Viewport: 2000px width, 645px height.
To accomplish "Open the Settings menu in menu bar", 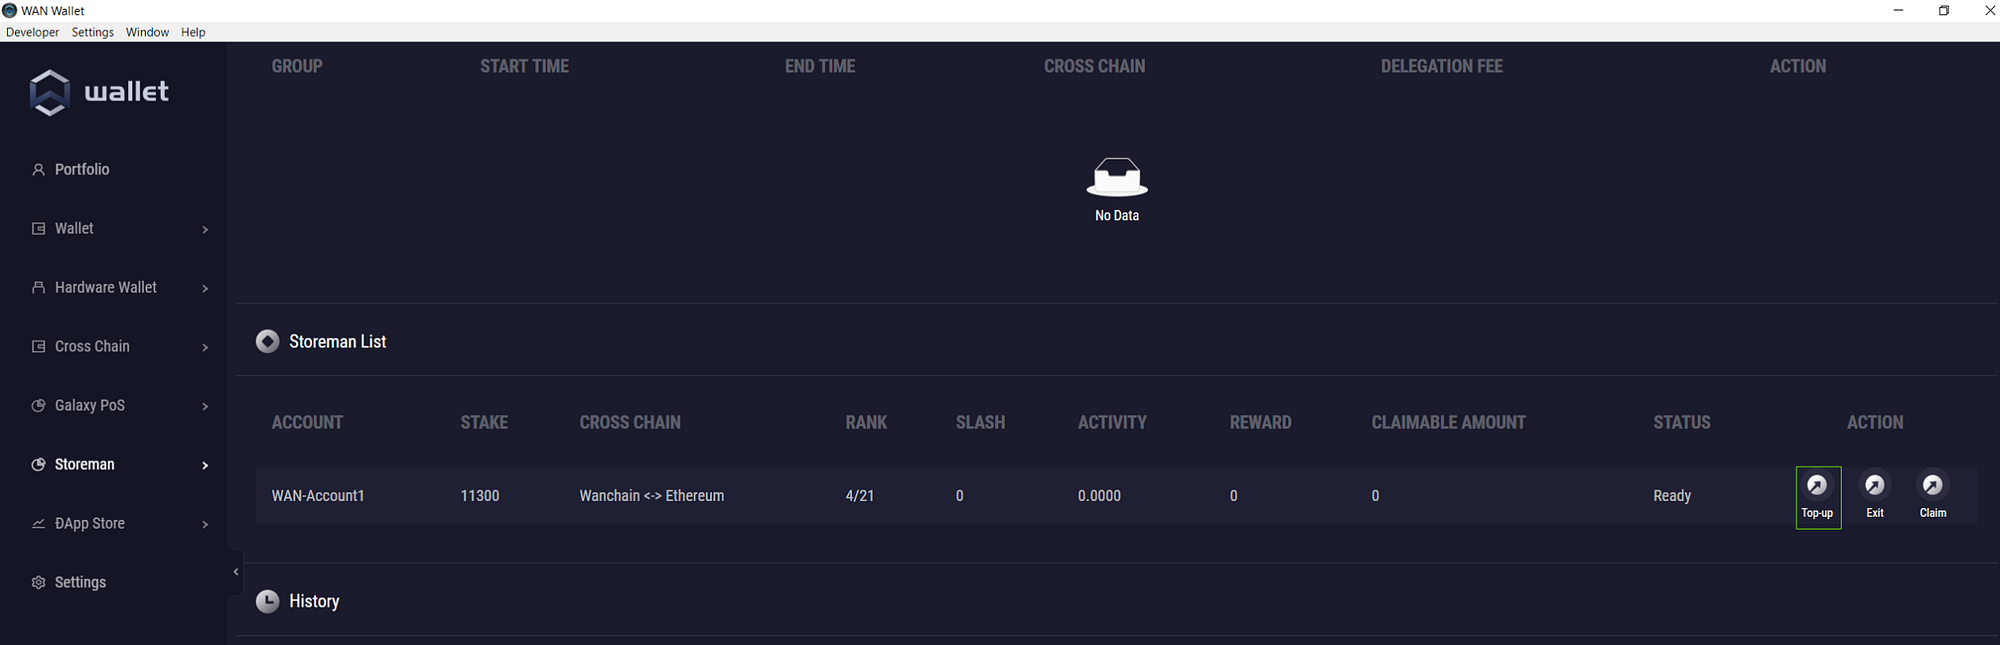I will click(93, 32).
